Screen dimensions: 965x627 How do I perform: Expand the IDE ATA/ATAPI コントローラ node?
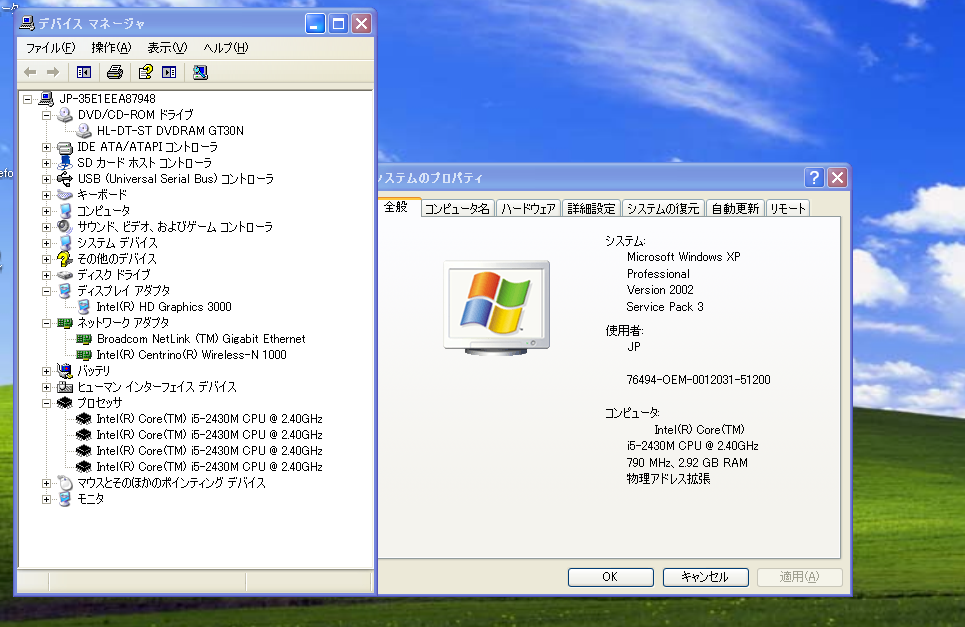point(46,147)
